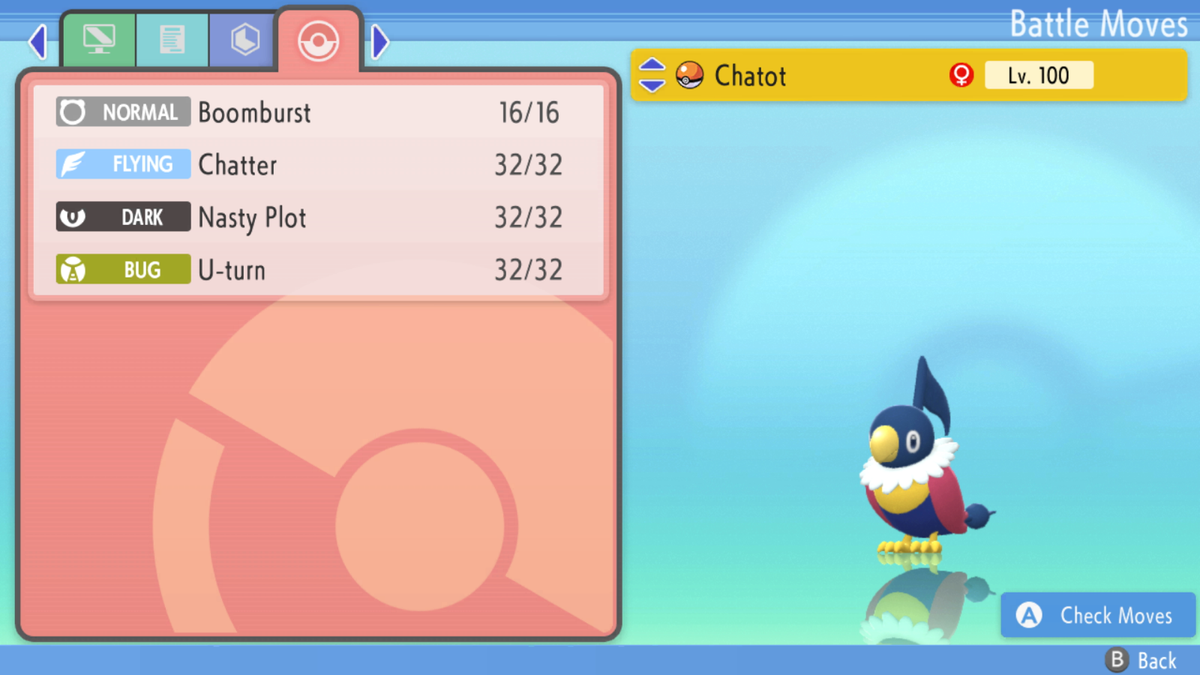
Task: Switch to the trainer memo document tab
Action: click(172, 40)
